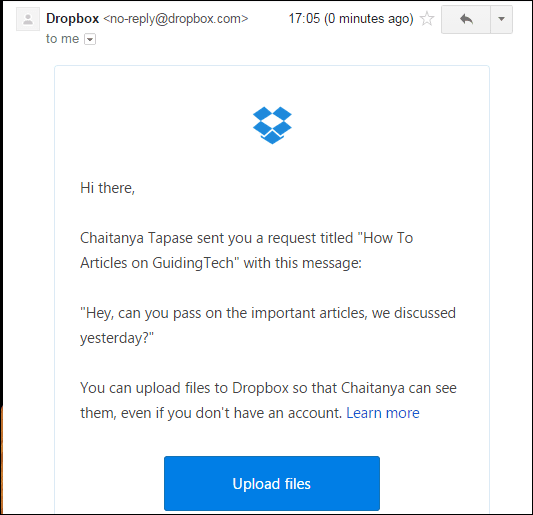This screenshot has width=533, height=515.
Task: Click 'Chaitanya Tapase sent you a request' text
Action: click(x=246, y=251)
